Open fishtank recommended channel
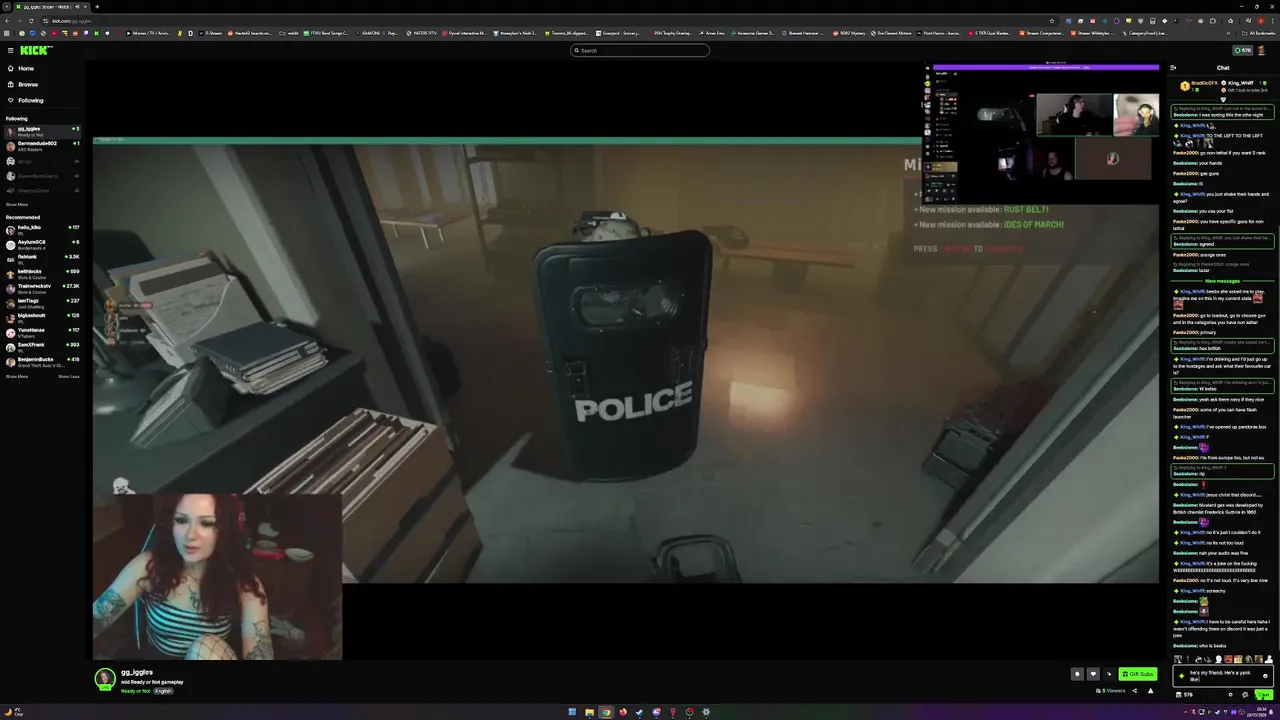 42,258
